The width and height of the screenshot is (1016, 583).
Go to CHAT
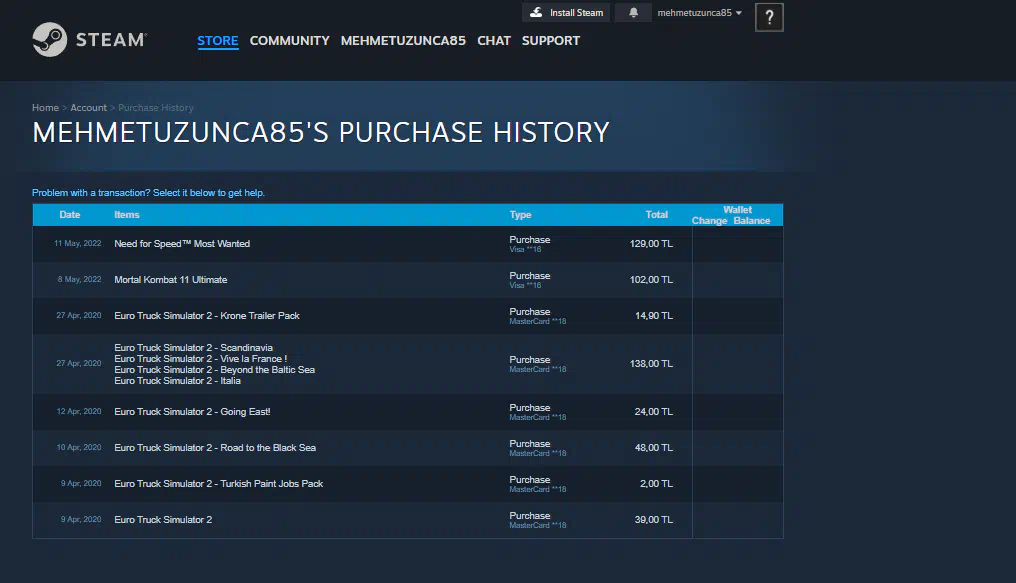point(494,41)
